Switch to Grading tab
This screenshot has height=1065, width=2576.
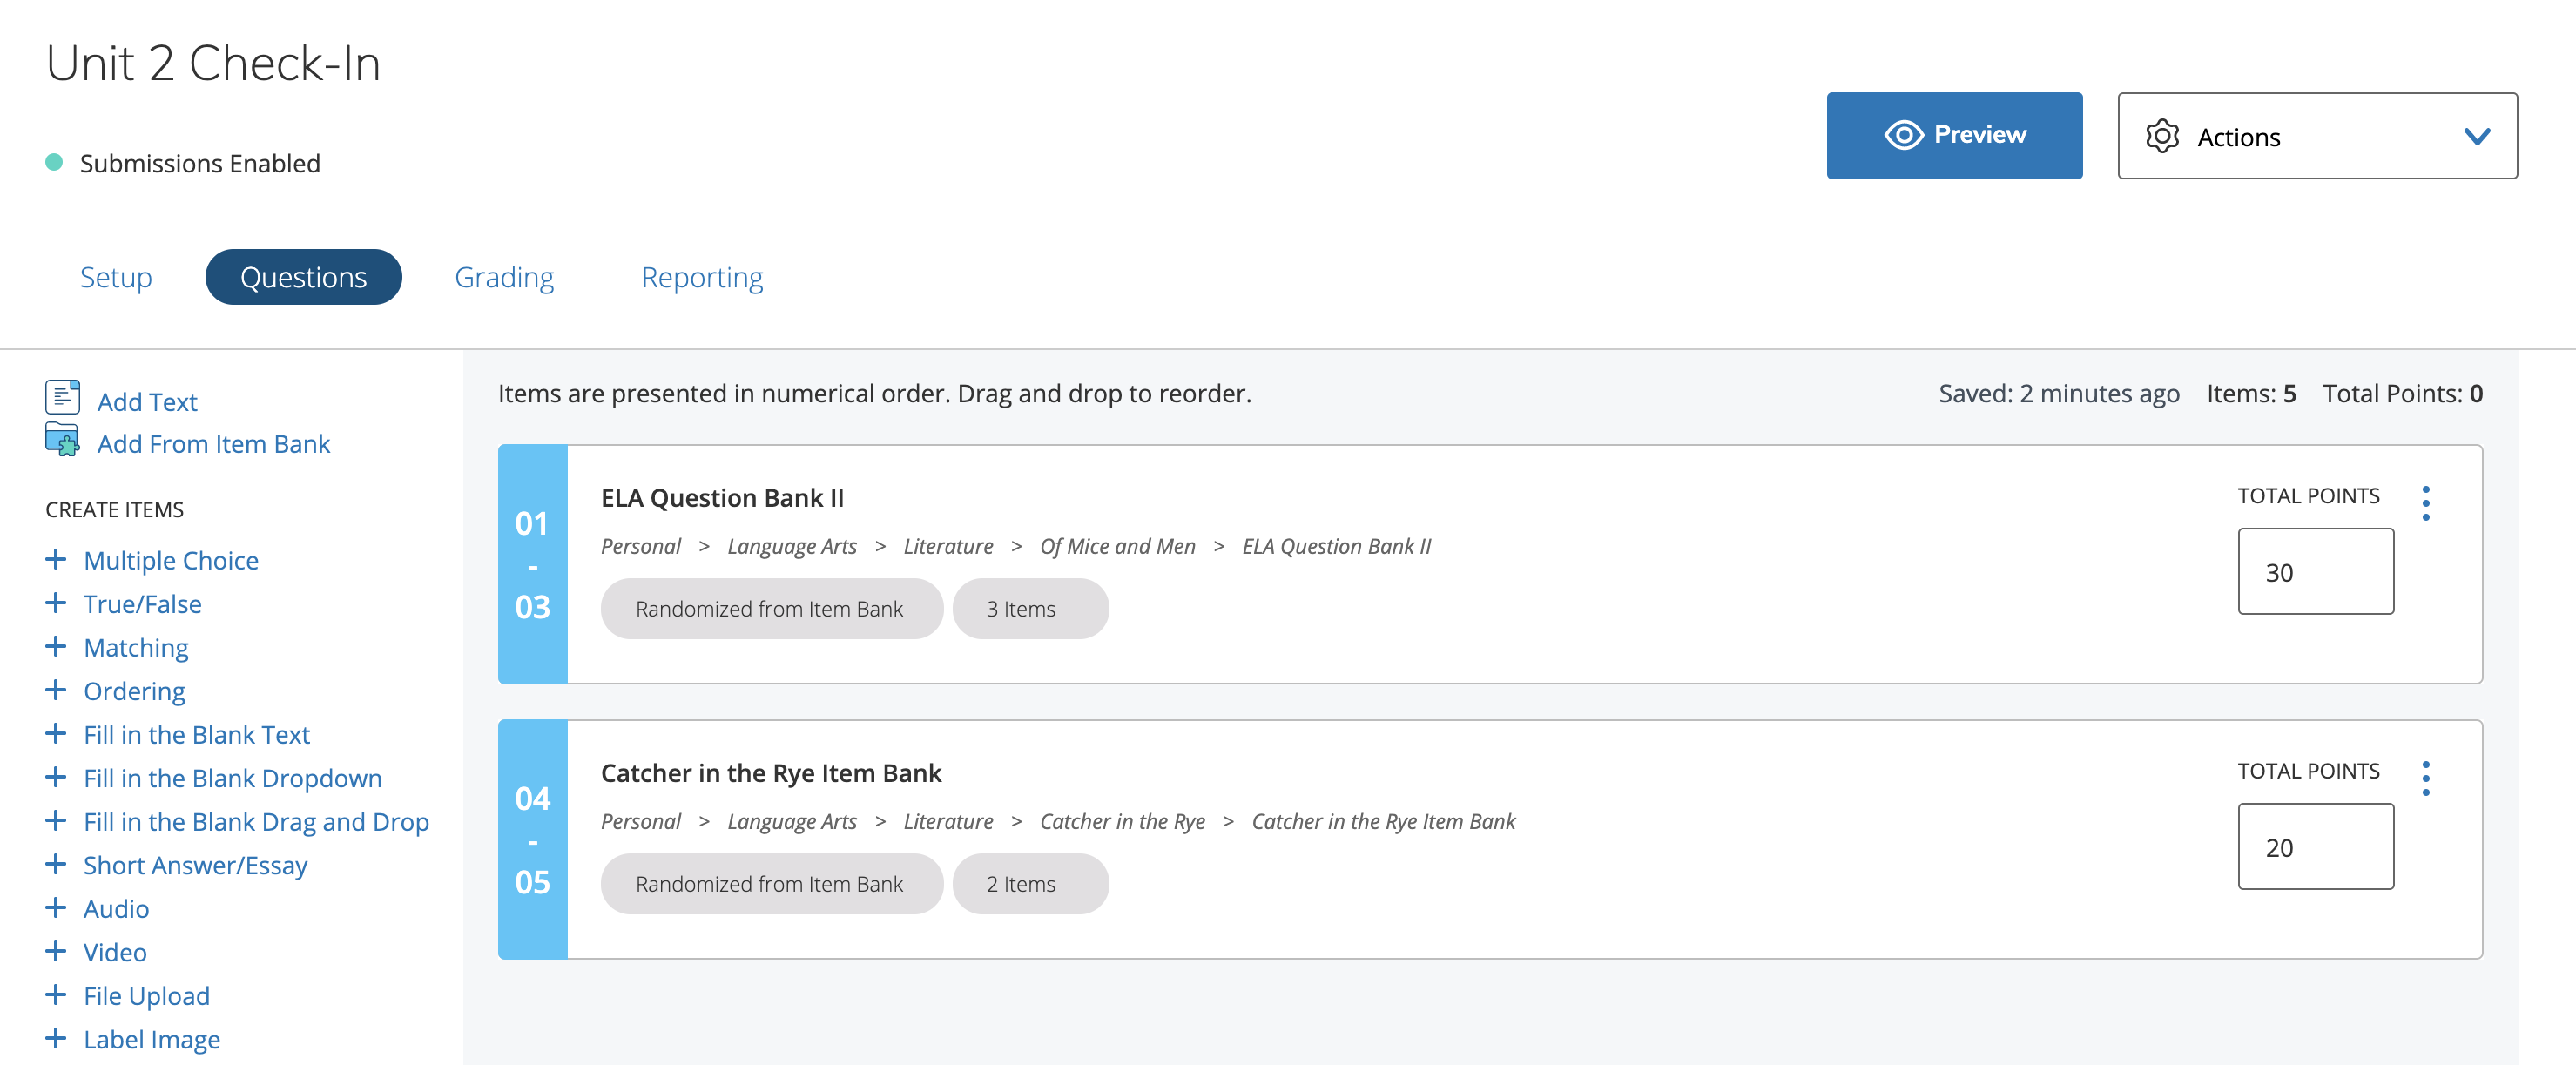(x=504, y=276)
